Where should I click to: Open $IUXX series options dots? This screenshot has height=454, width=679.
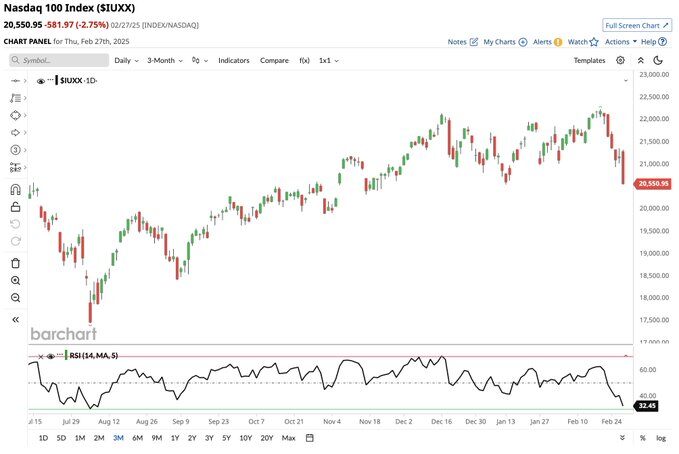(51, 80)
